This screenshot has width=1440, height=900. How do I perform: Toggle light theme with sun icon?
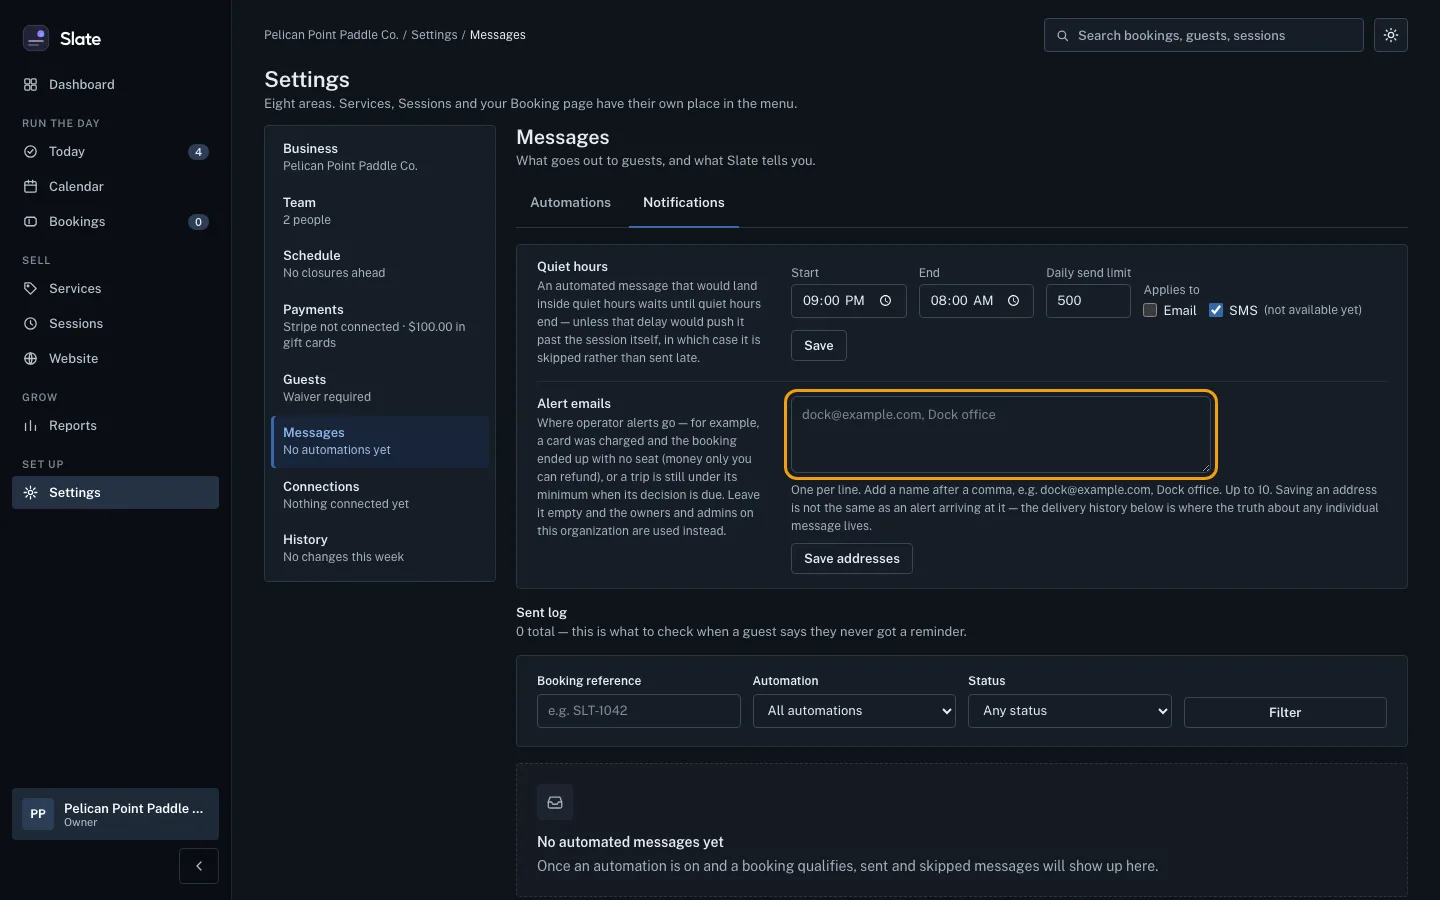point(1391,35)
